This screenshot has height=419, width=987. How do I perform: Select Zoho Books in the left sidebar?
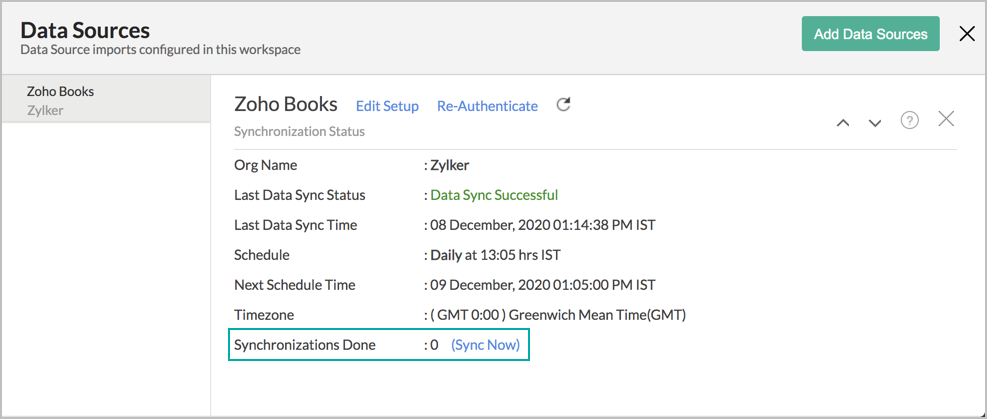[60, 91]
